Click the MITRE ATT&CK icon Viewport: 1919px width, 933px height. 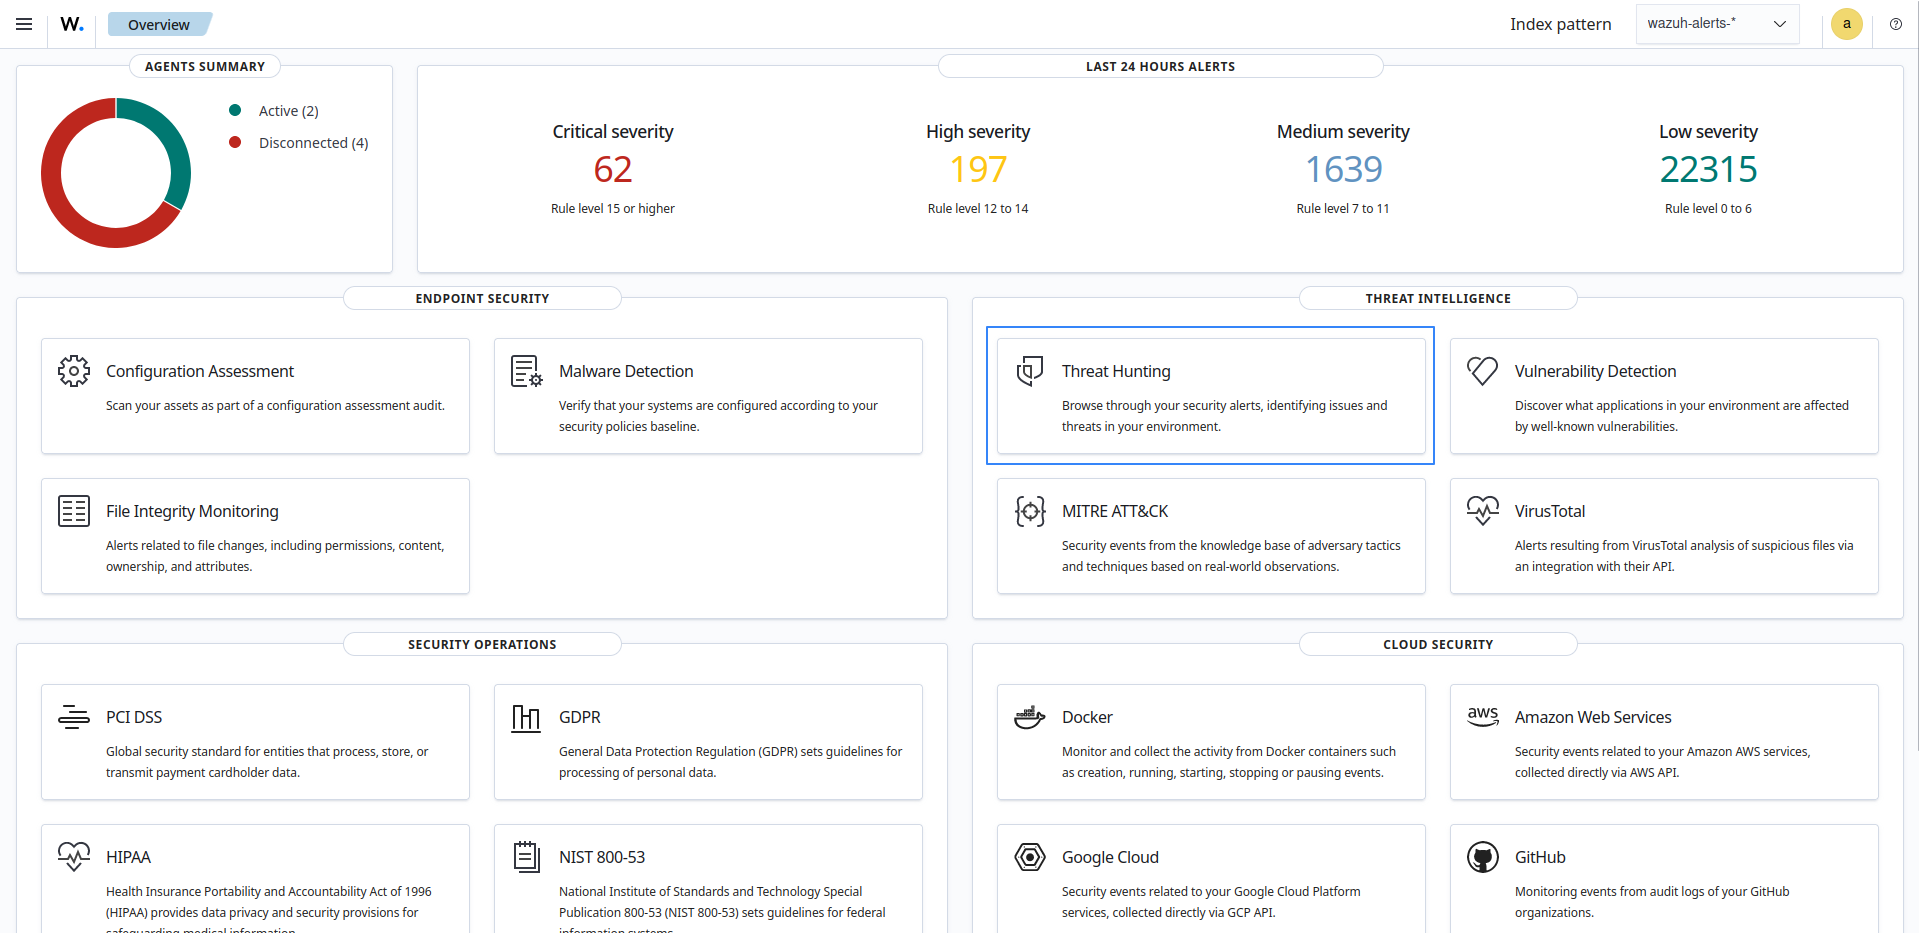[x=1029, y=510]
